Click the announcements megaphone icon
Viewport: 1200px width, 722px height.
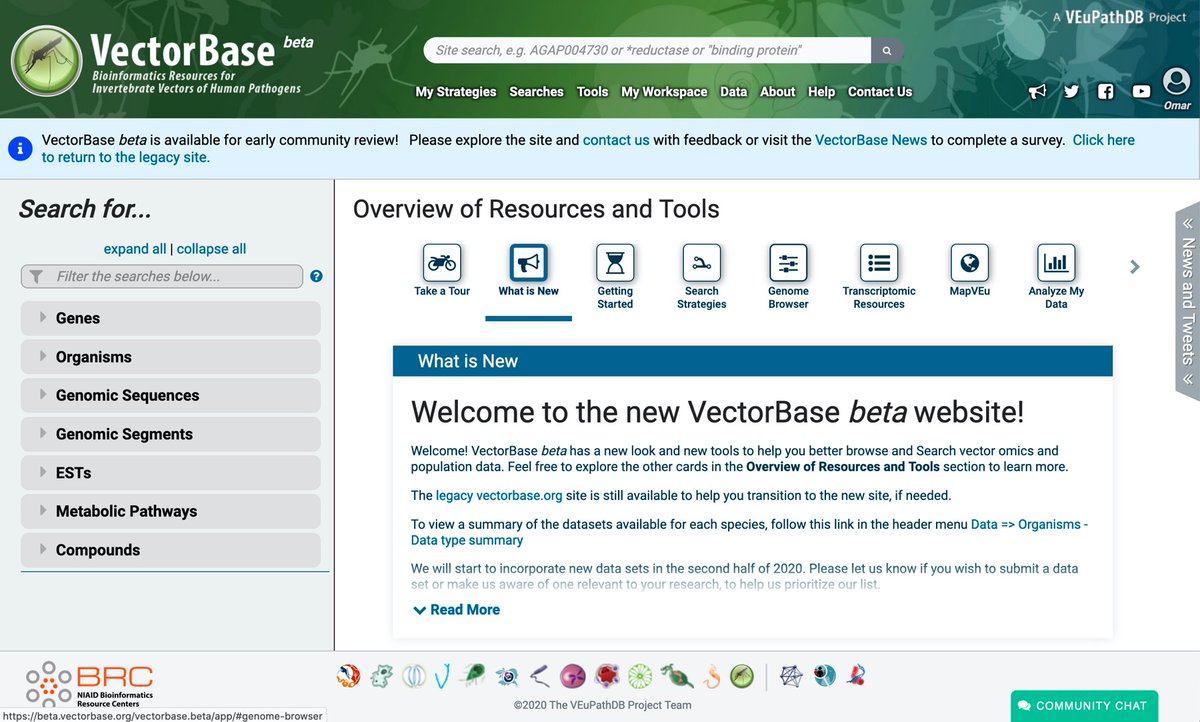(1037, 90)
